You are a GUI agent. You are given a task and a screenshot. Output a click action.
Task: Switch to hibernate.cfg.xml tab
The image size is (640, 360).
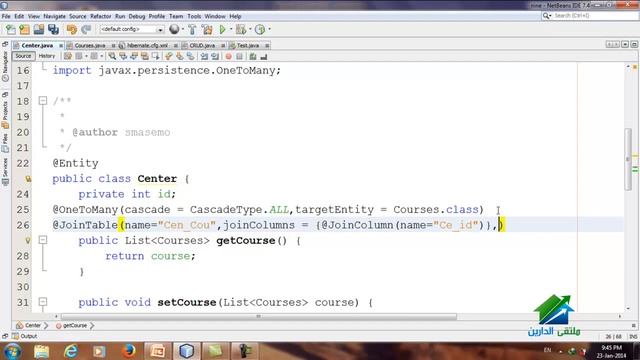coord(147,45)
